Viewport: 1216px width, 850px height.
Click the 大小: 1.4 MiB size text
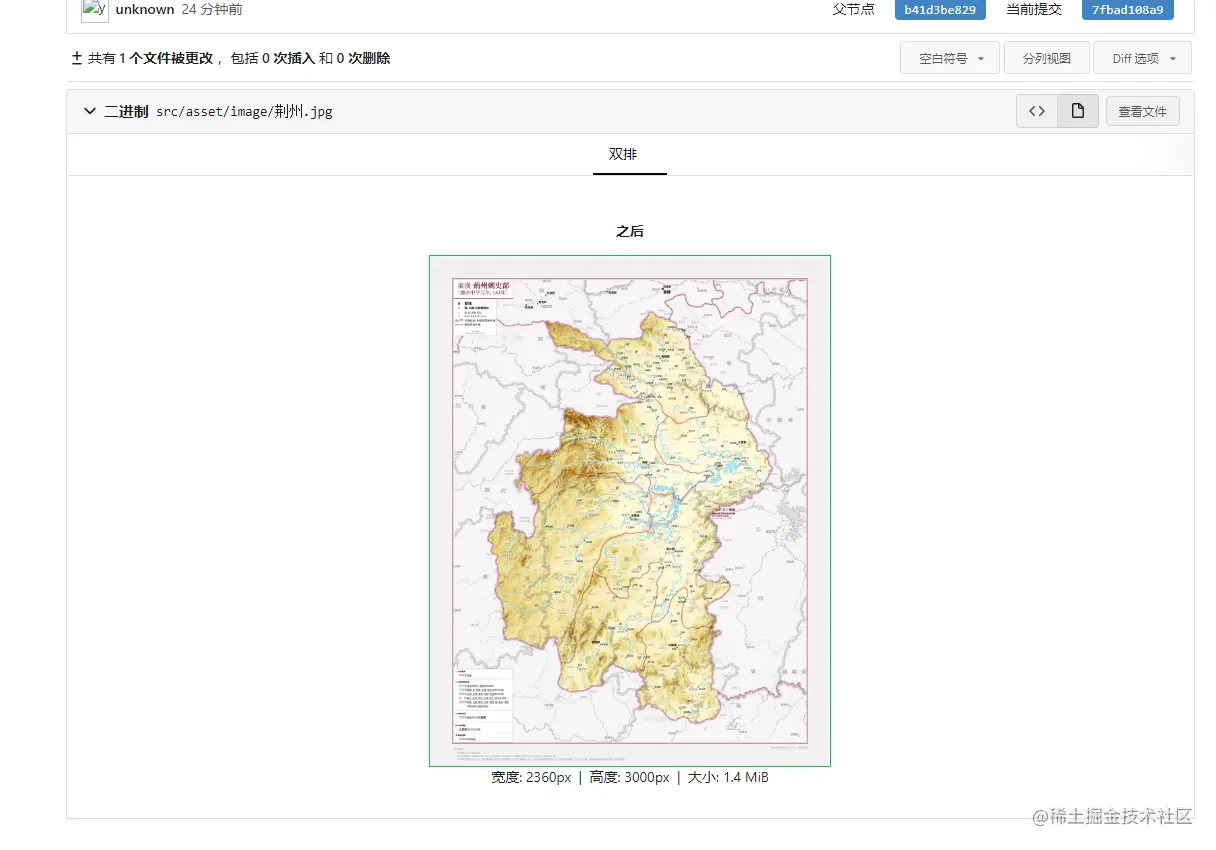pyautogui.click(x=728, y=777)
